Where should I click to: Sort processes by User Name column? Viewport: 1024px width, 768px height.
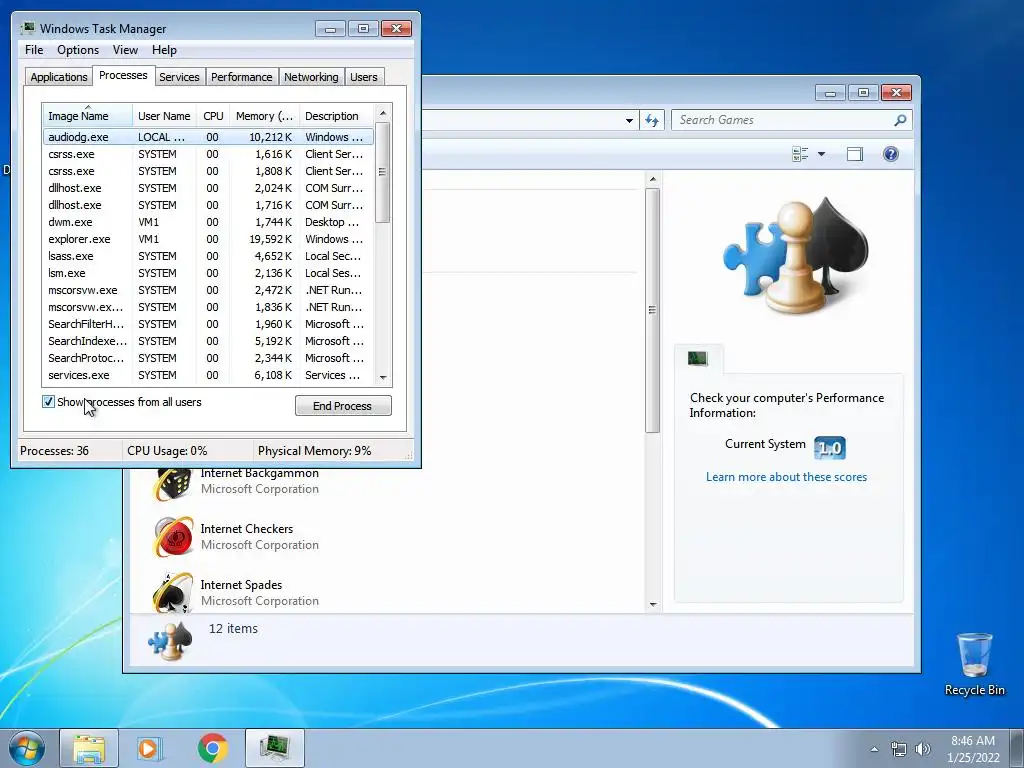(x=164, y=116)
